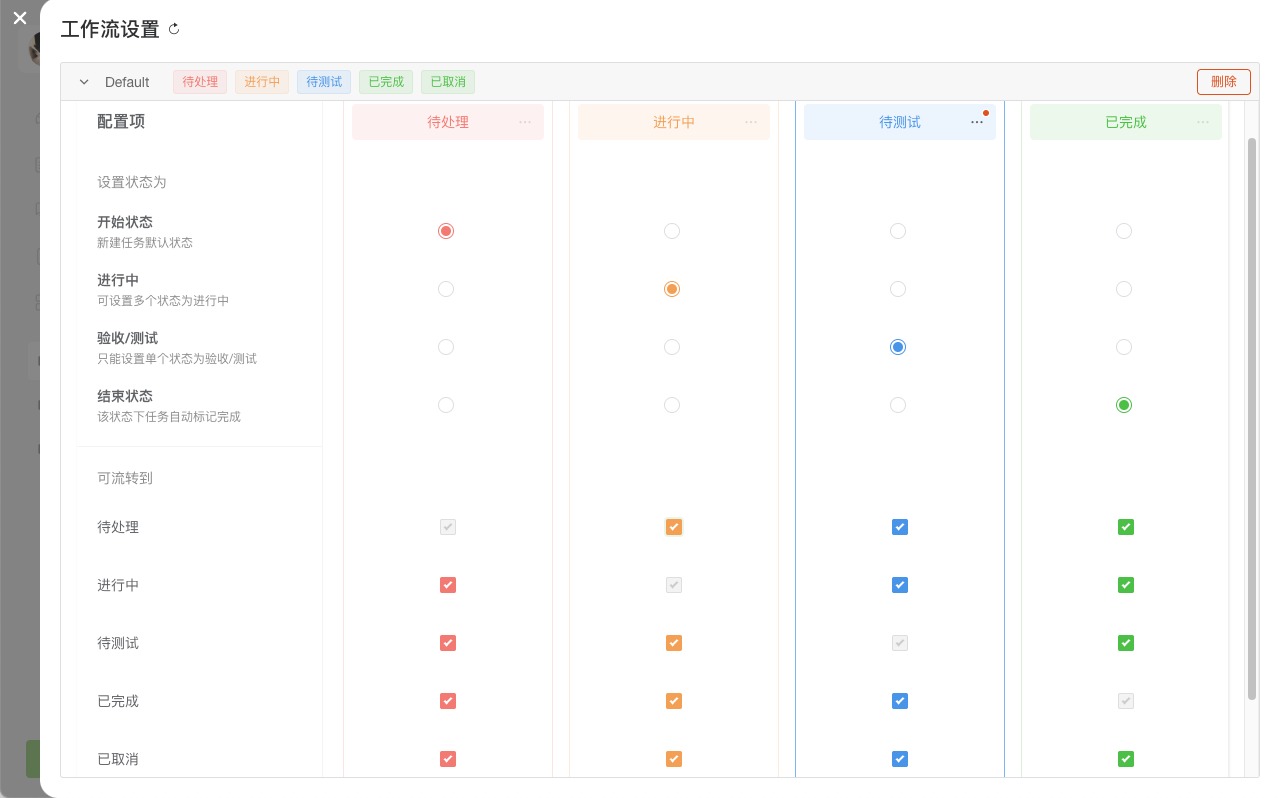
Task: Click the 已取消 status tag in header
Action: 448,82
